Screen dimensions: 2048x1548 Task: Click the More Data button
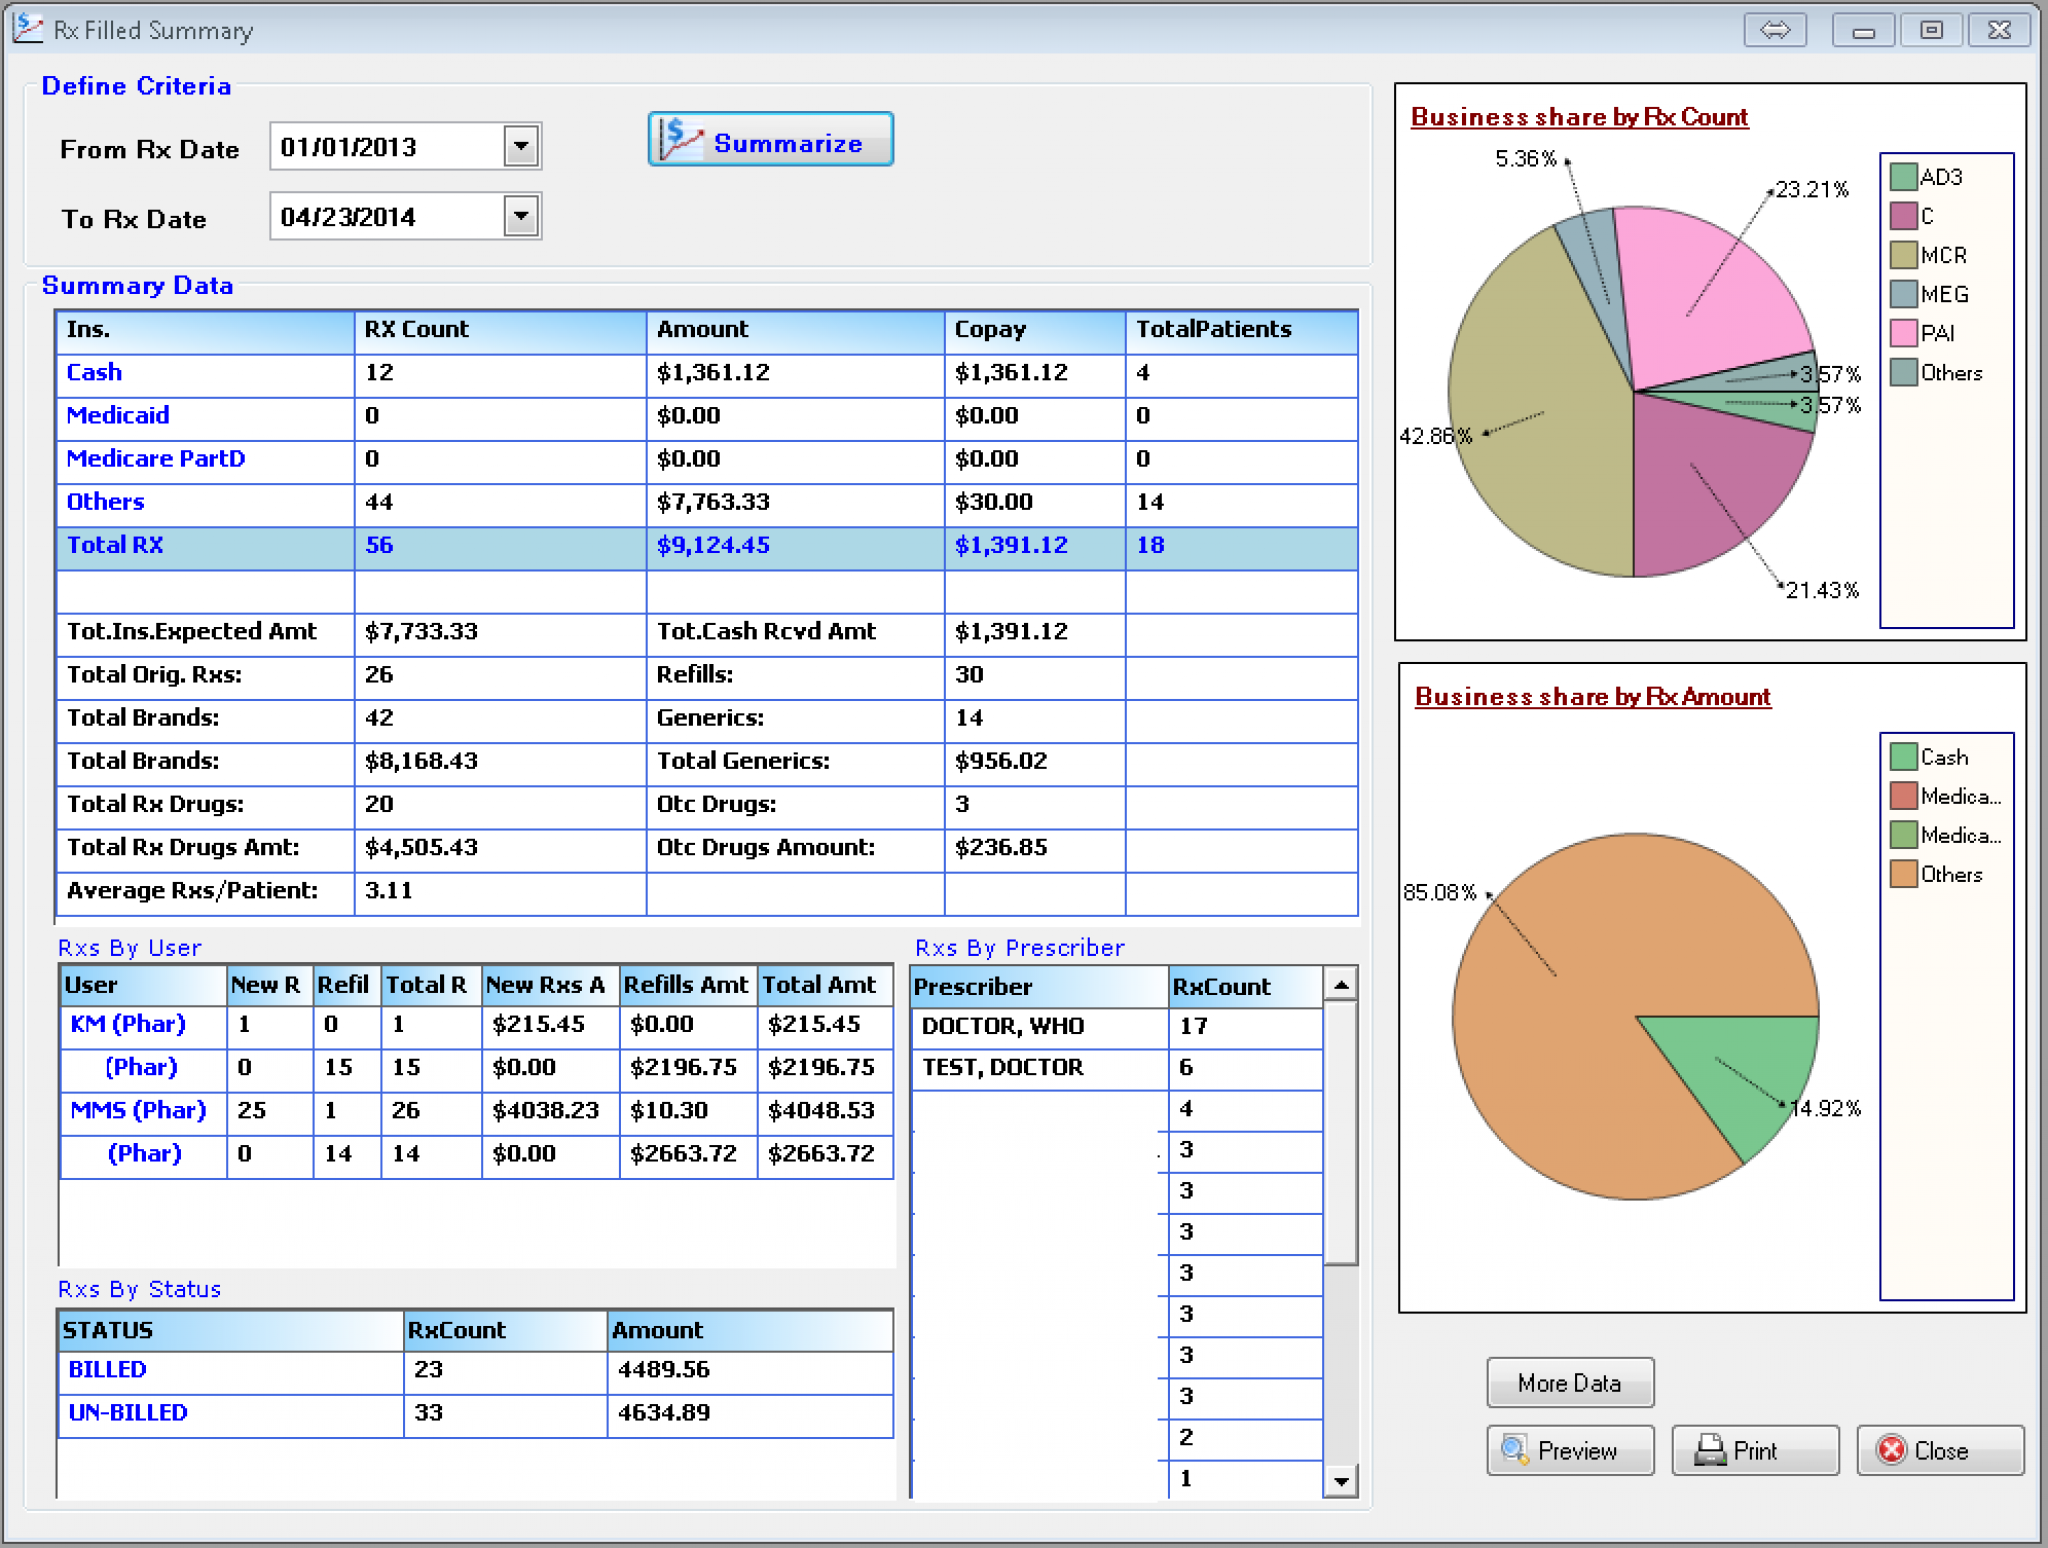[x=1569, y=1382]
